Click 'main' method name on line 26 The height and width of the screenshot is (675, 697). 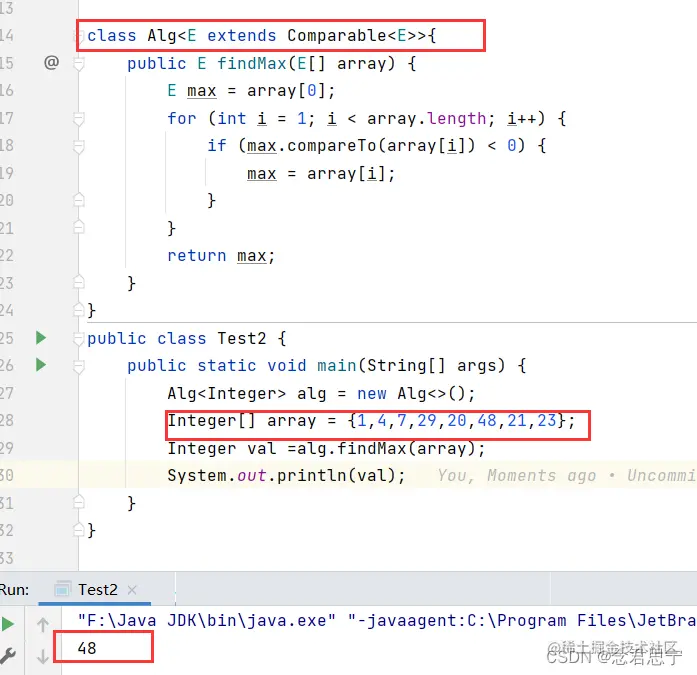click(x=337, y=366)
